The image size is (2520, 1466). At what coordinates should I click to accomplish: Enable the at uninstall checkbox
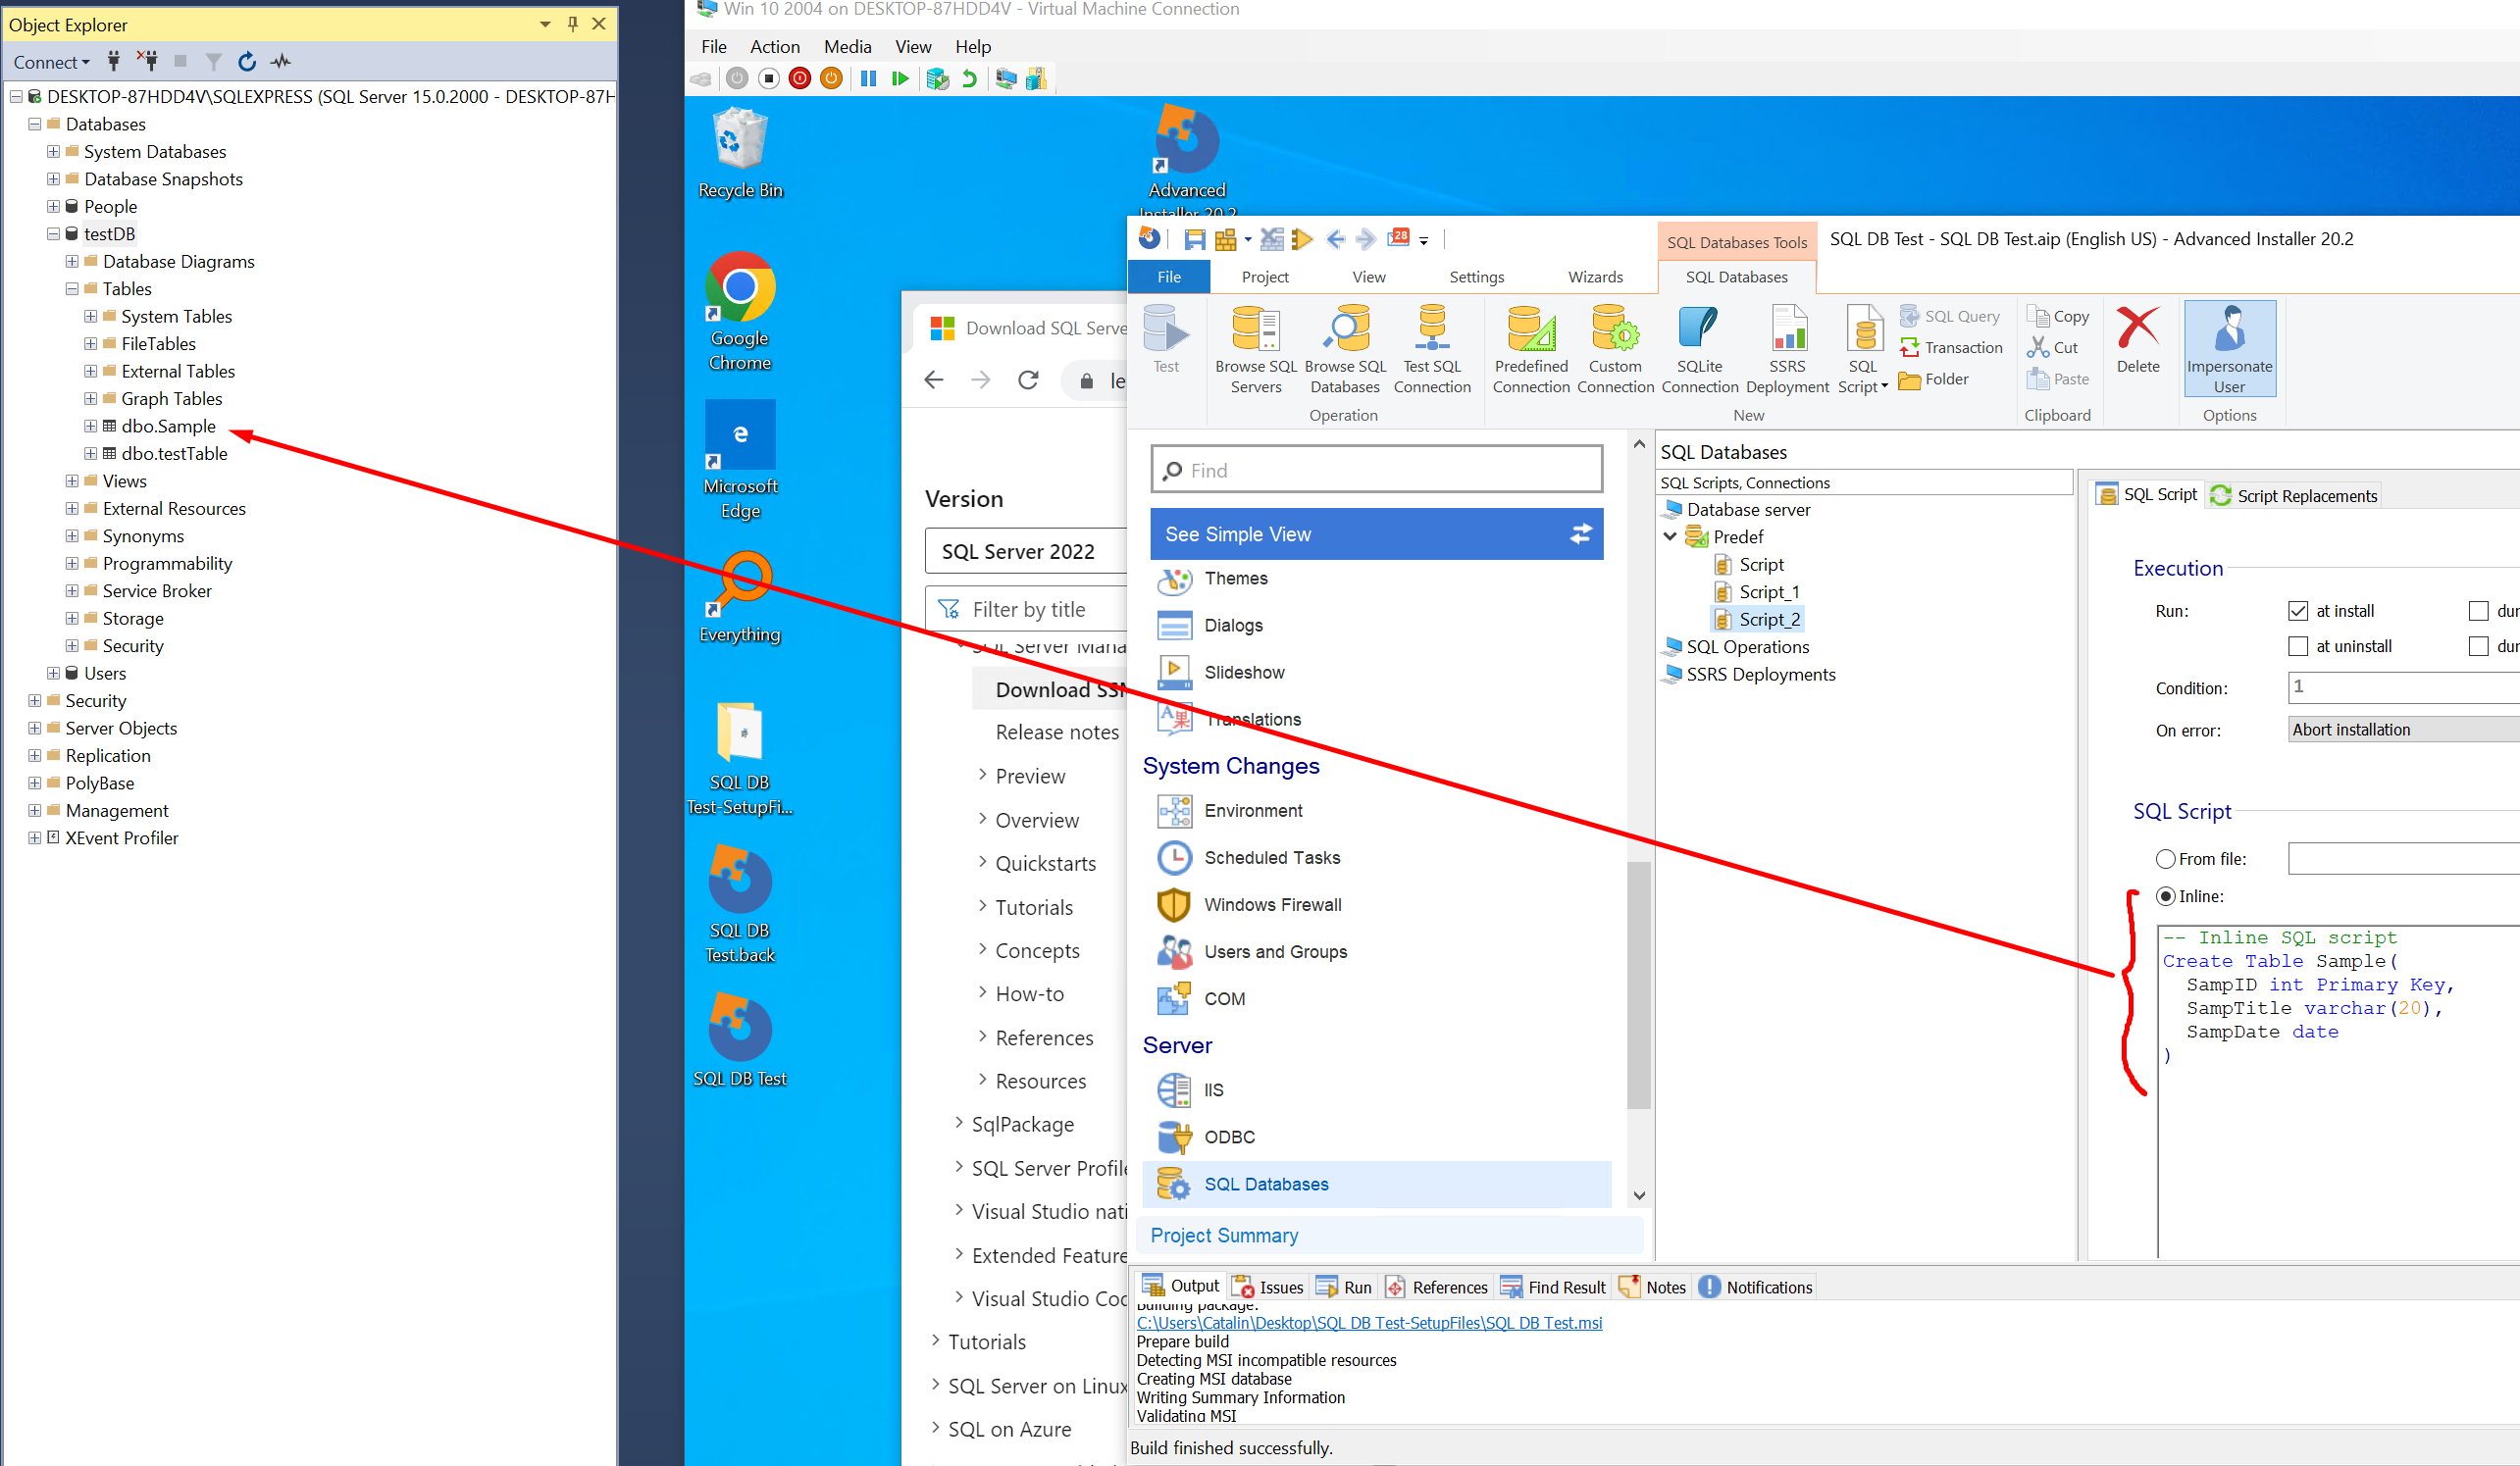tap(2297, 646)
